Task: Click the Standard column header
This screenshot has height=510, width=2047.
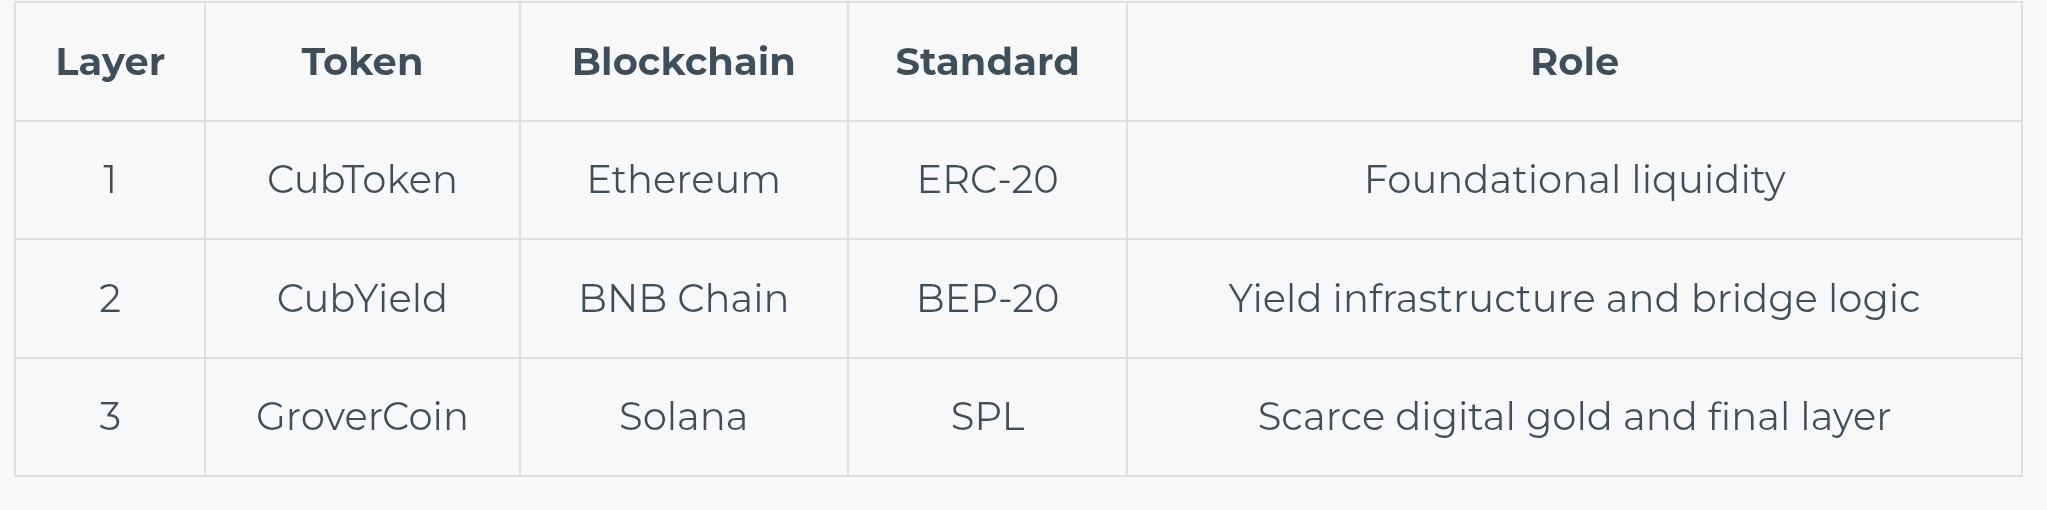Action: click(x=987, y=62)
